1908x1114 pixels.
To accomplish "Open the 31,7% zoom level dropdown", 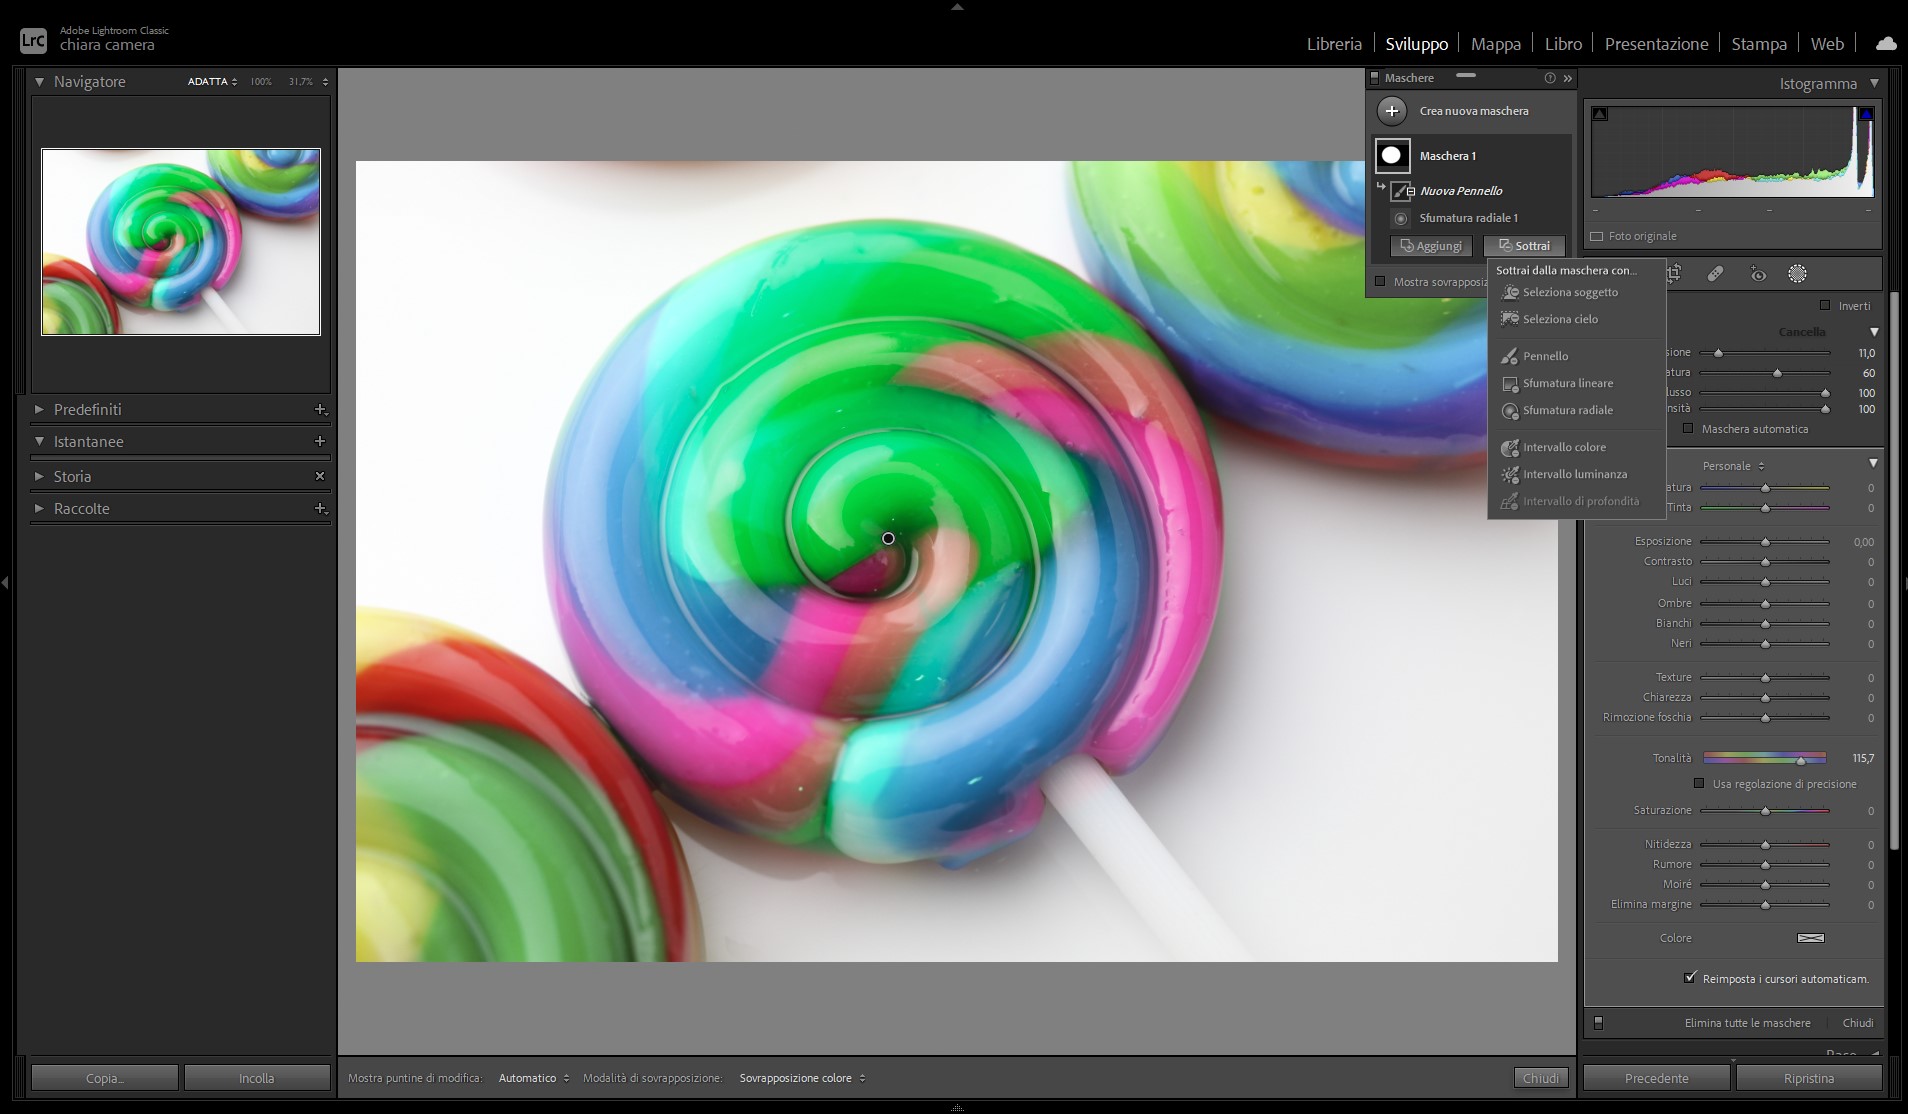I will [308, 81].
